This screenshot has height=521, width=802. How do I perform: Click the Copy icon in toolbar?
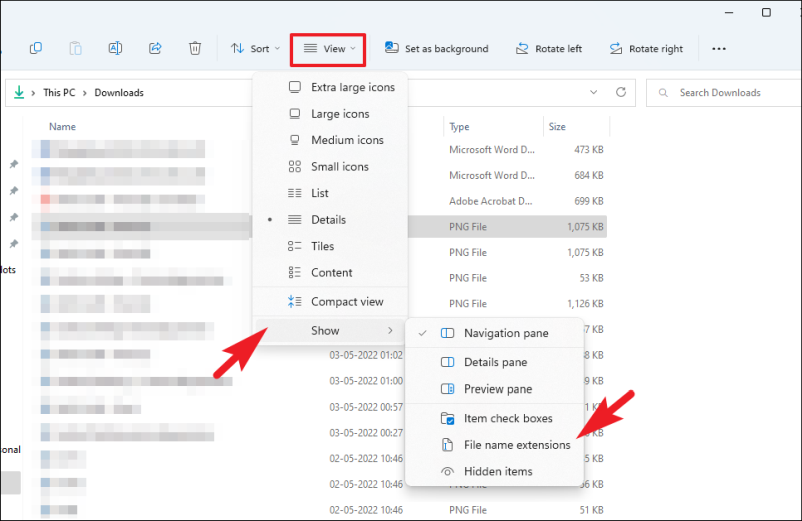coord(36,48)
